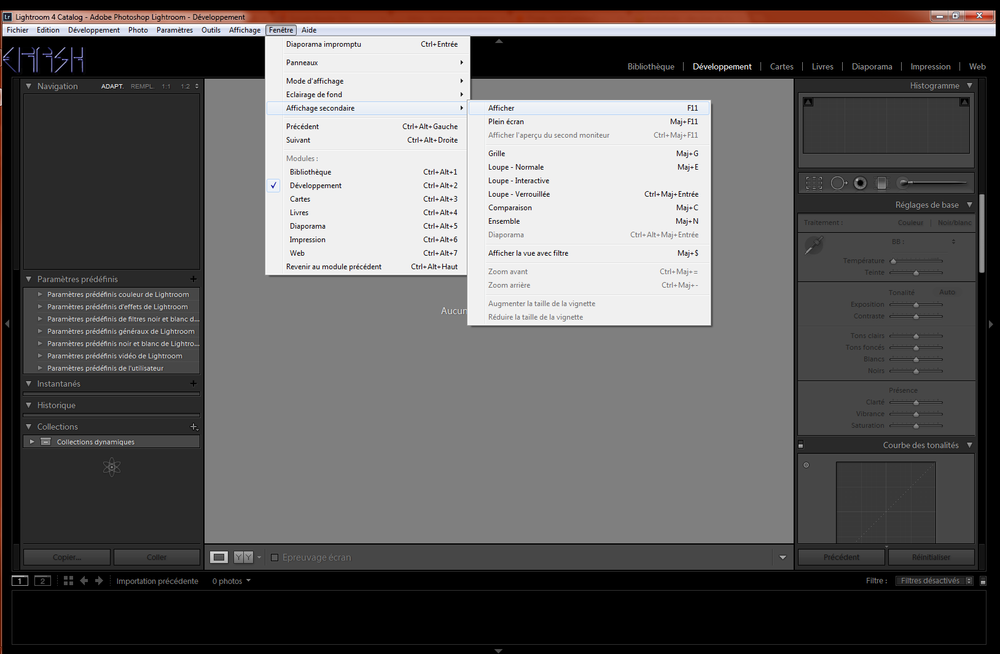The width and height of the screenshot is (1000, 654).
Task: Choose Plein écran in the submenu
Action: (589, 121)
